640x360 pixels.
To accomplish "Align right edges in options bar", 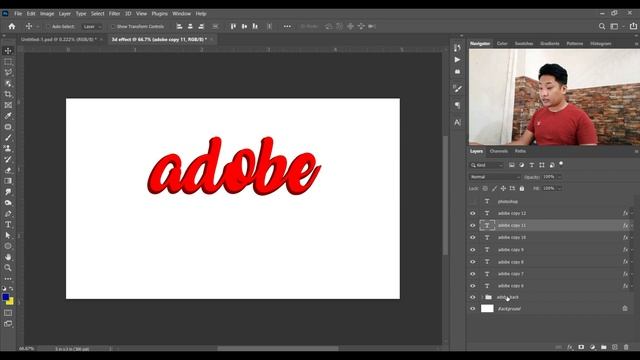I will pyautogui.click(x=201, y=27).
